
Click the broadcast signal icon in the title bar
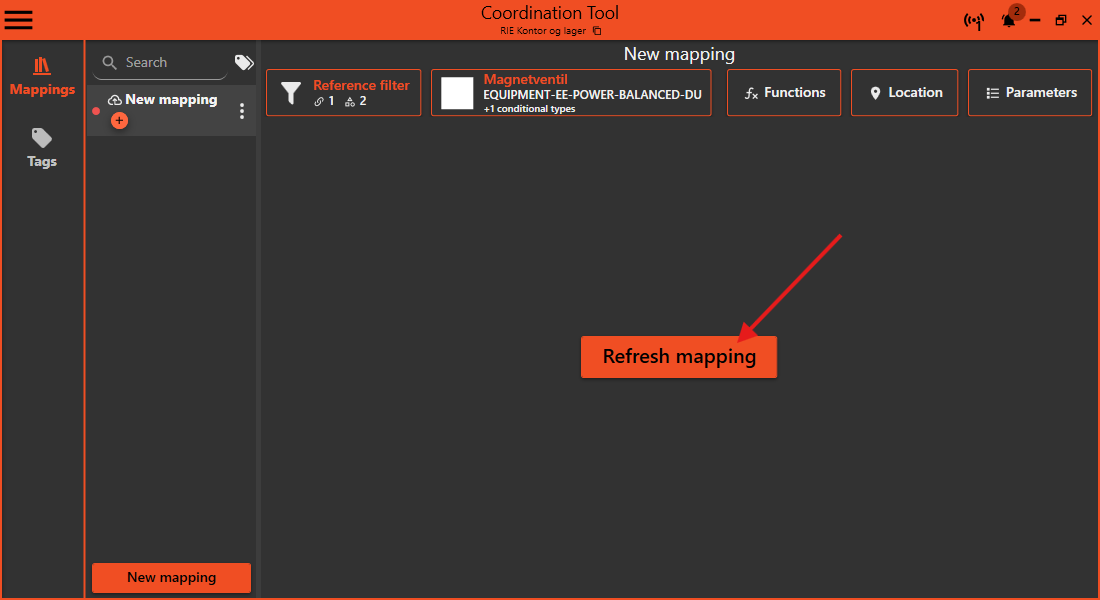point(974,20)
